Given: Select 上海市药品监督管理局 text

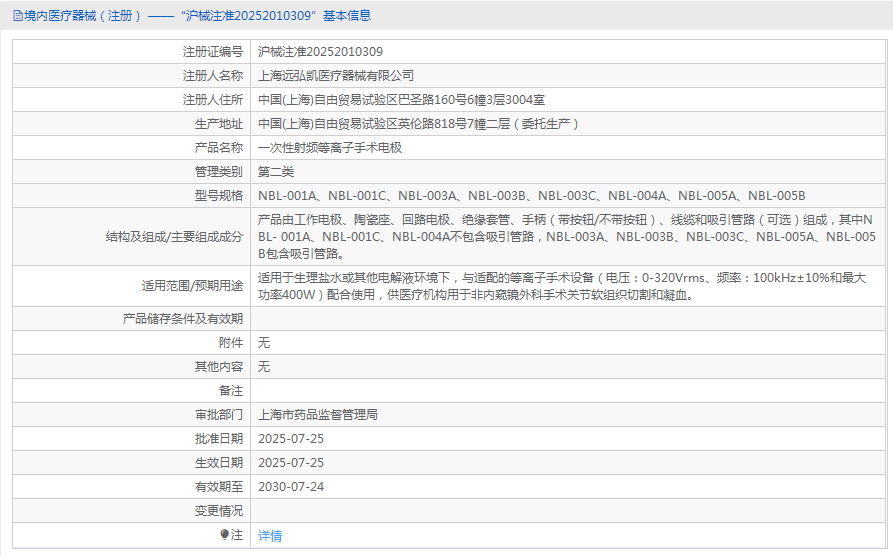Looking at the screenshot, I should pyautogui.click(x=318, y=415).
